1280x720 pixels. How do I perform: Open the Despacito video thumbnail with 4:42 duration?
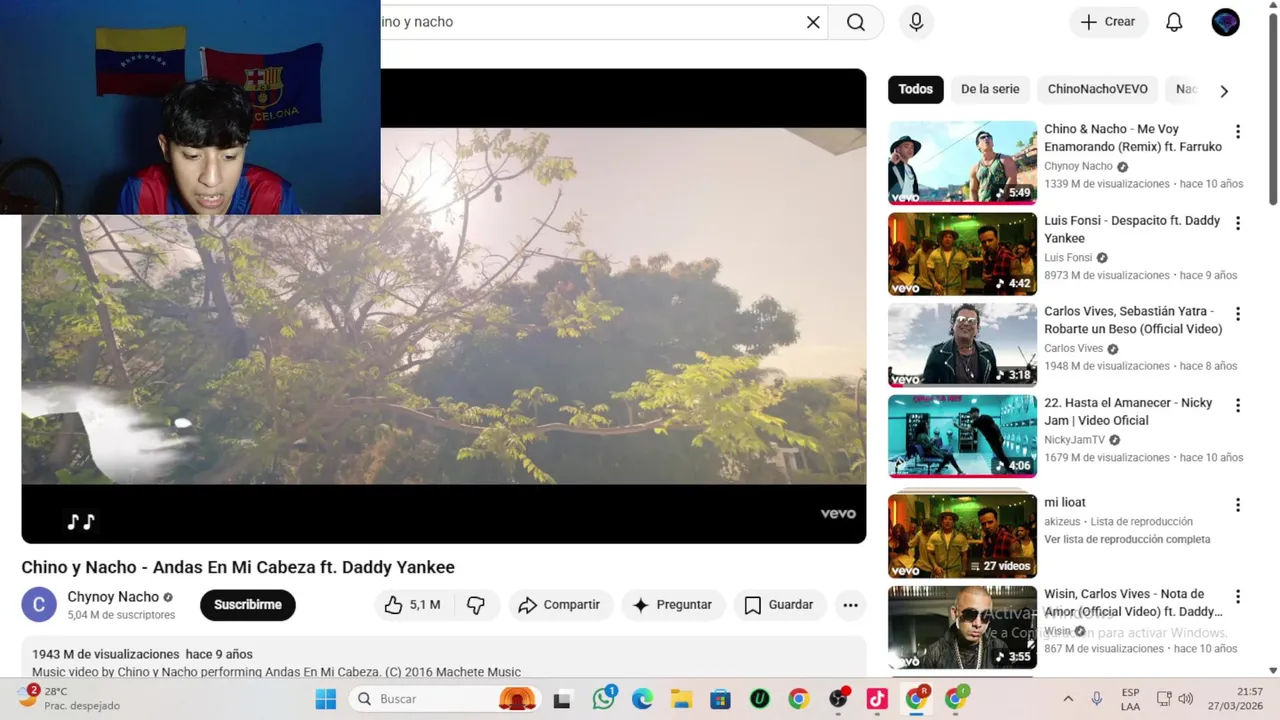tap(962, 254)
